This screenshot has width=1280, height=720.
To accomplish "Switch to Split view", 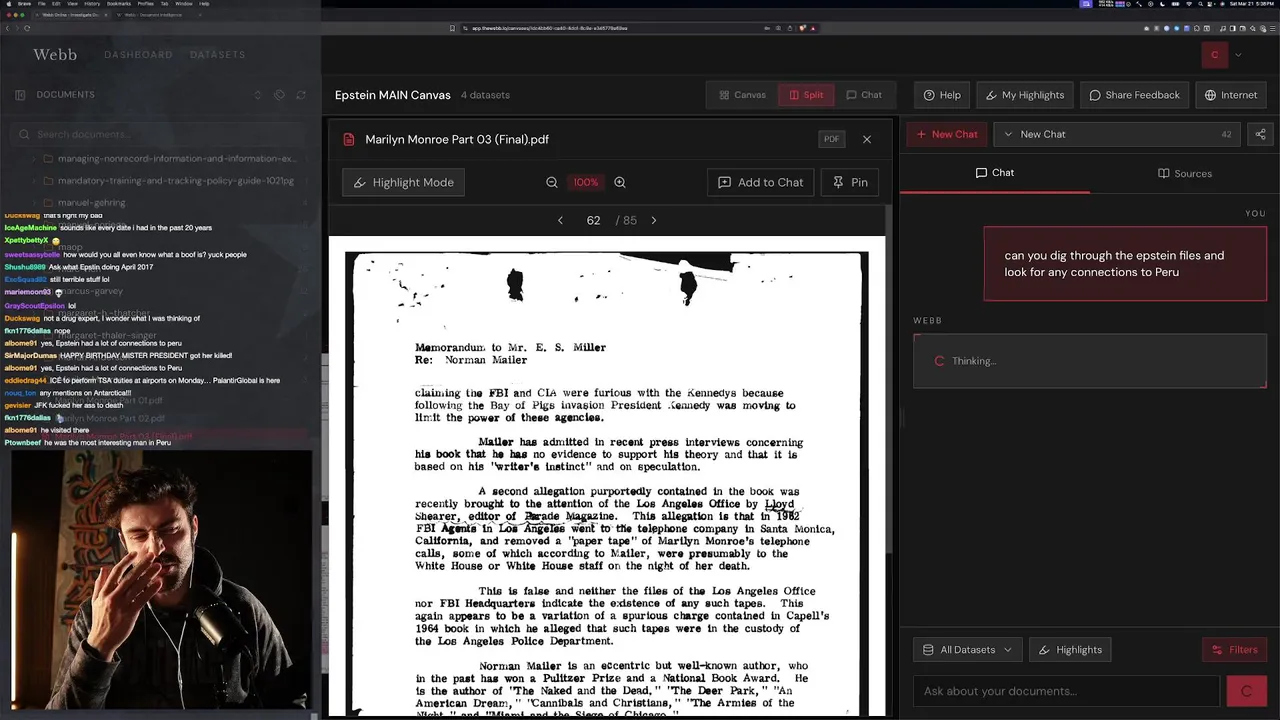I will pyautogui.click(x=806, y=95).
